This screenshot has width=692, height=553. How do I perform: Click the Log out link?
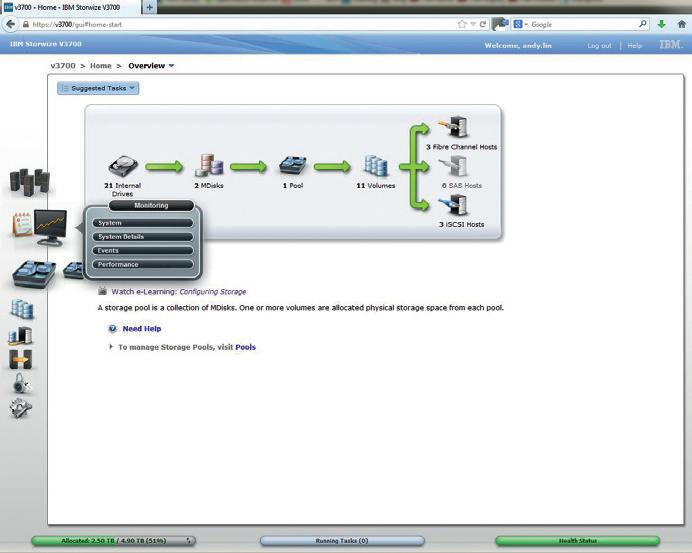click(x=599, y=45)
